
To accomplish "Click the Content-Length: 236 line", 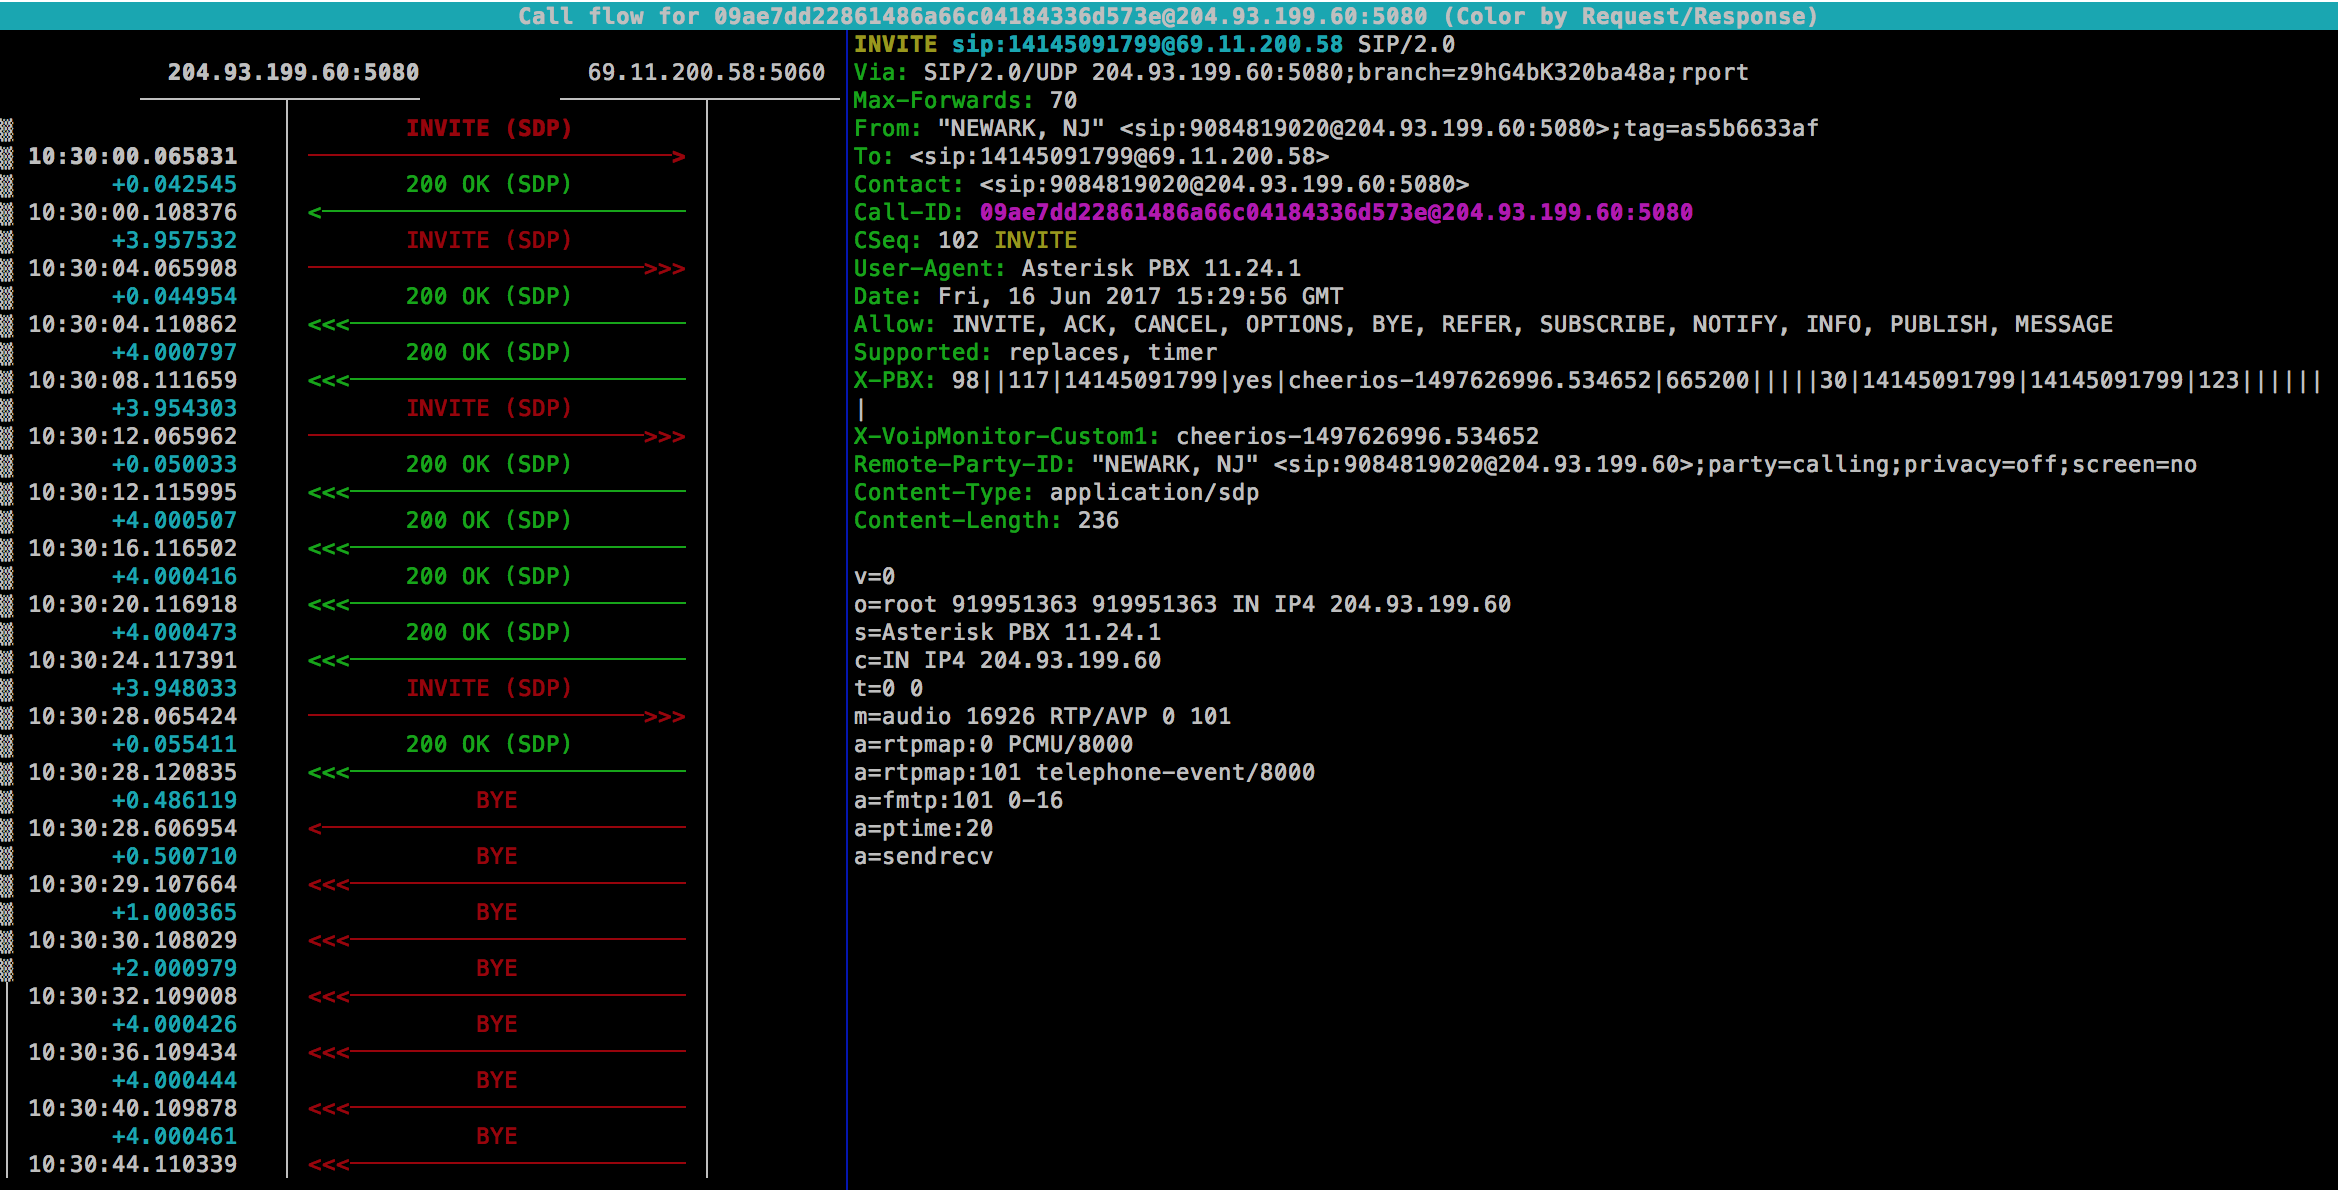I will (986, 520).
